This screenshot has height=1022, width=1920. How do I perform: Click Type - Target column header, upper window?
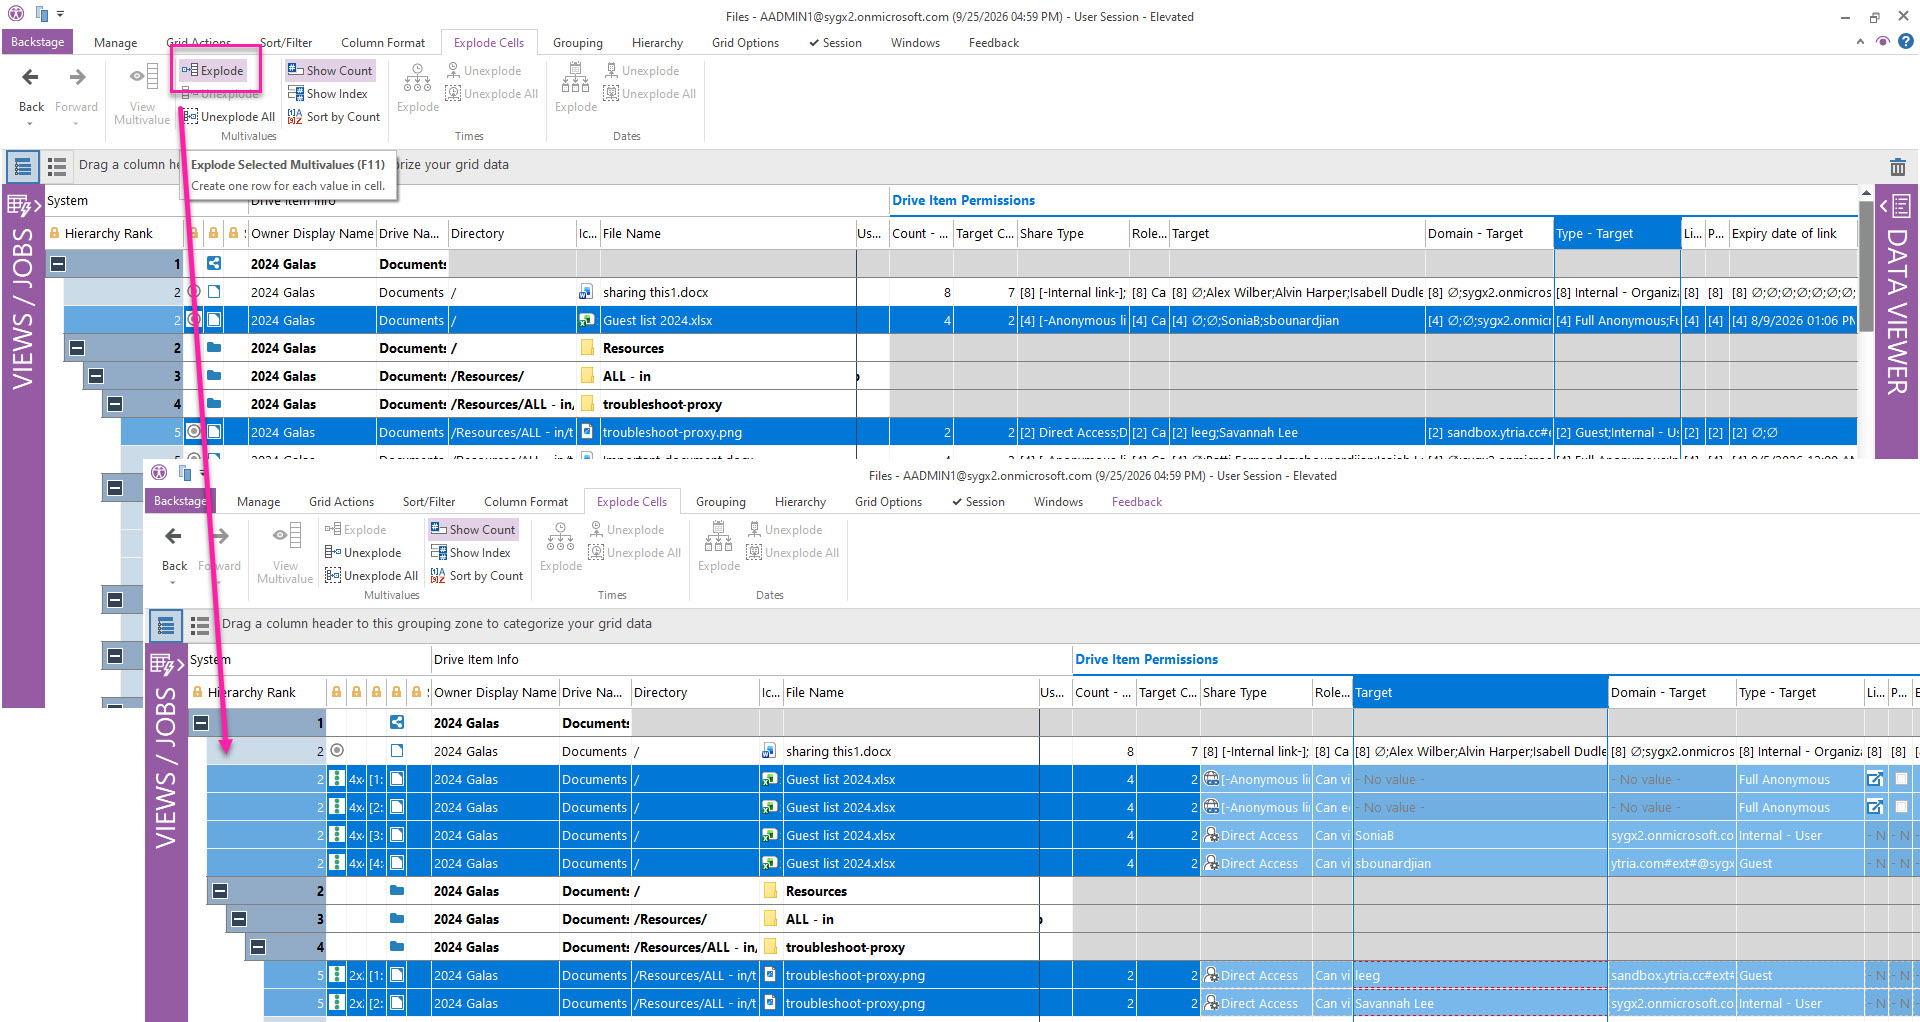(x=1616, y=233)
